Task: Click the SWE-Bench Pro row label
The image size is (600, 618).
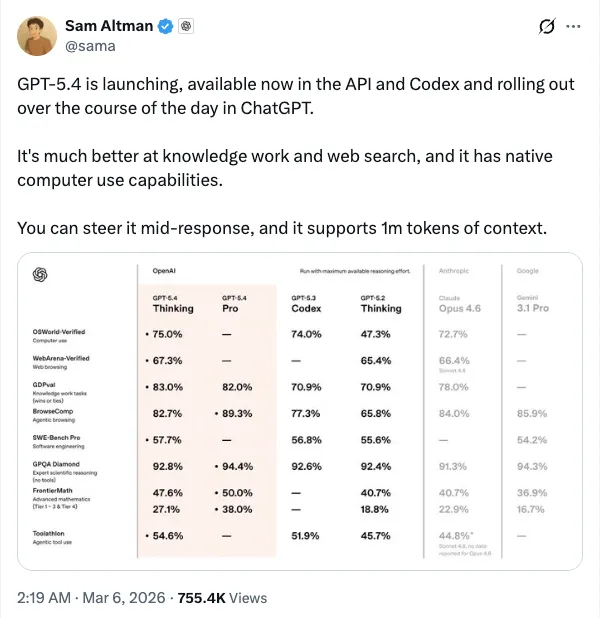Action: 58,437
